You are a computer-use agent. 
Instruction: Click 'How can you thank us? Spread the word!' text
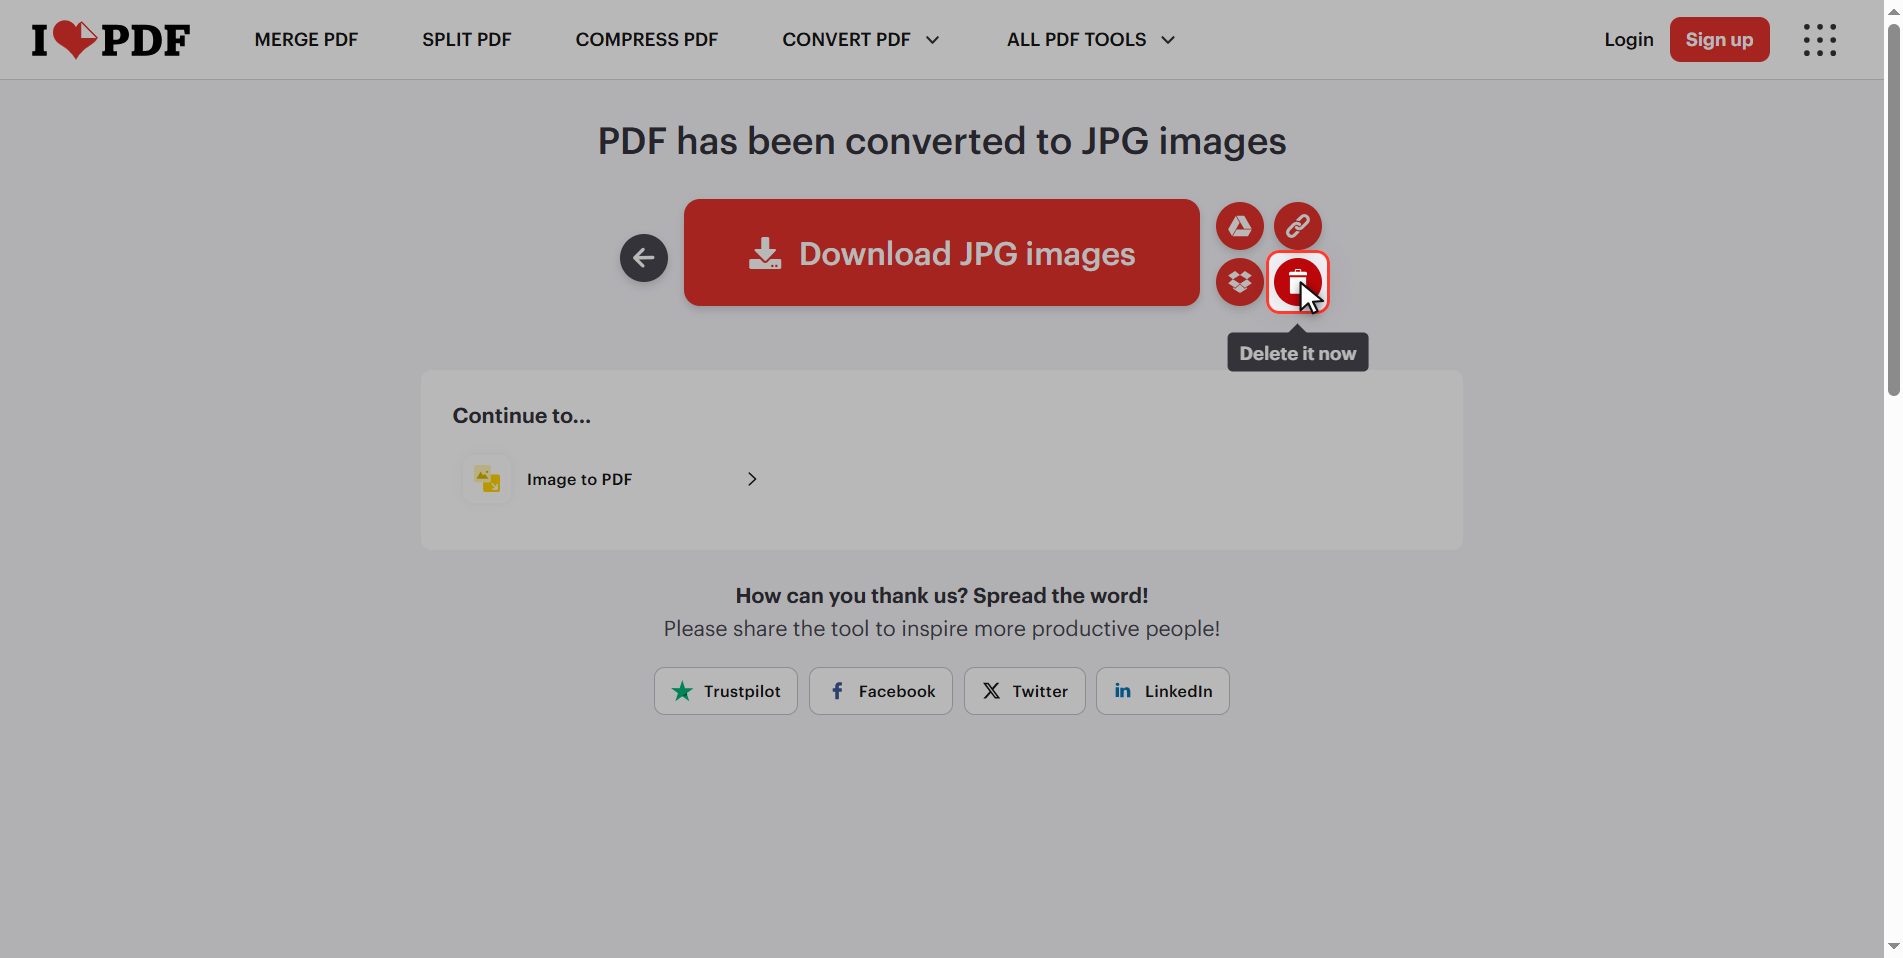[941, 596]
